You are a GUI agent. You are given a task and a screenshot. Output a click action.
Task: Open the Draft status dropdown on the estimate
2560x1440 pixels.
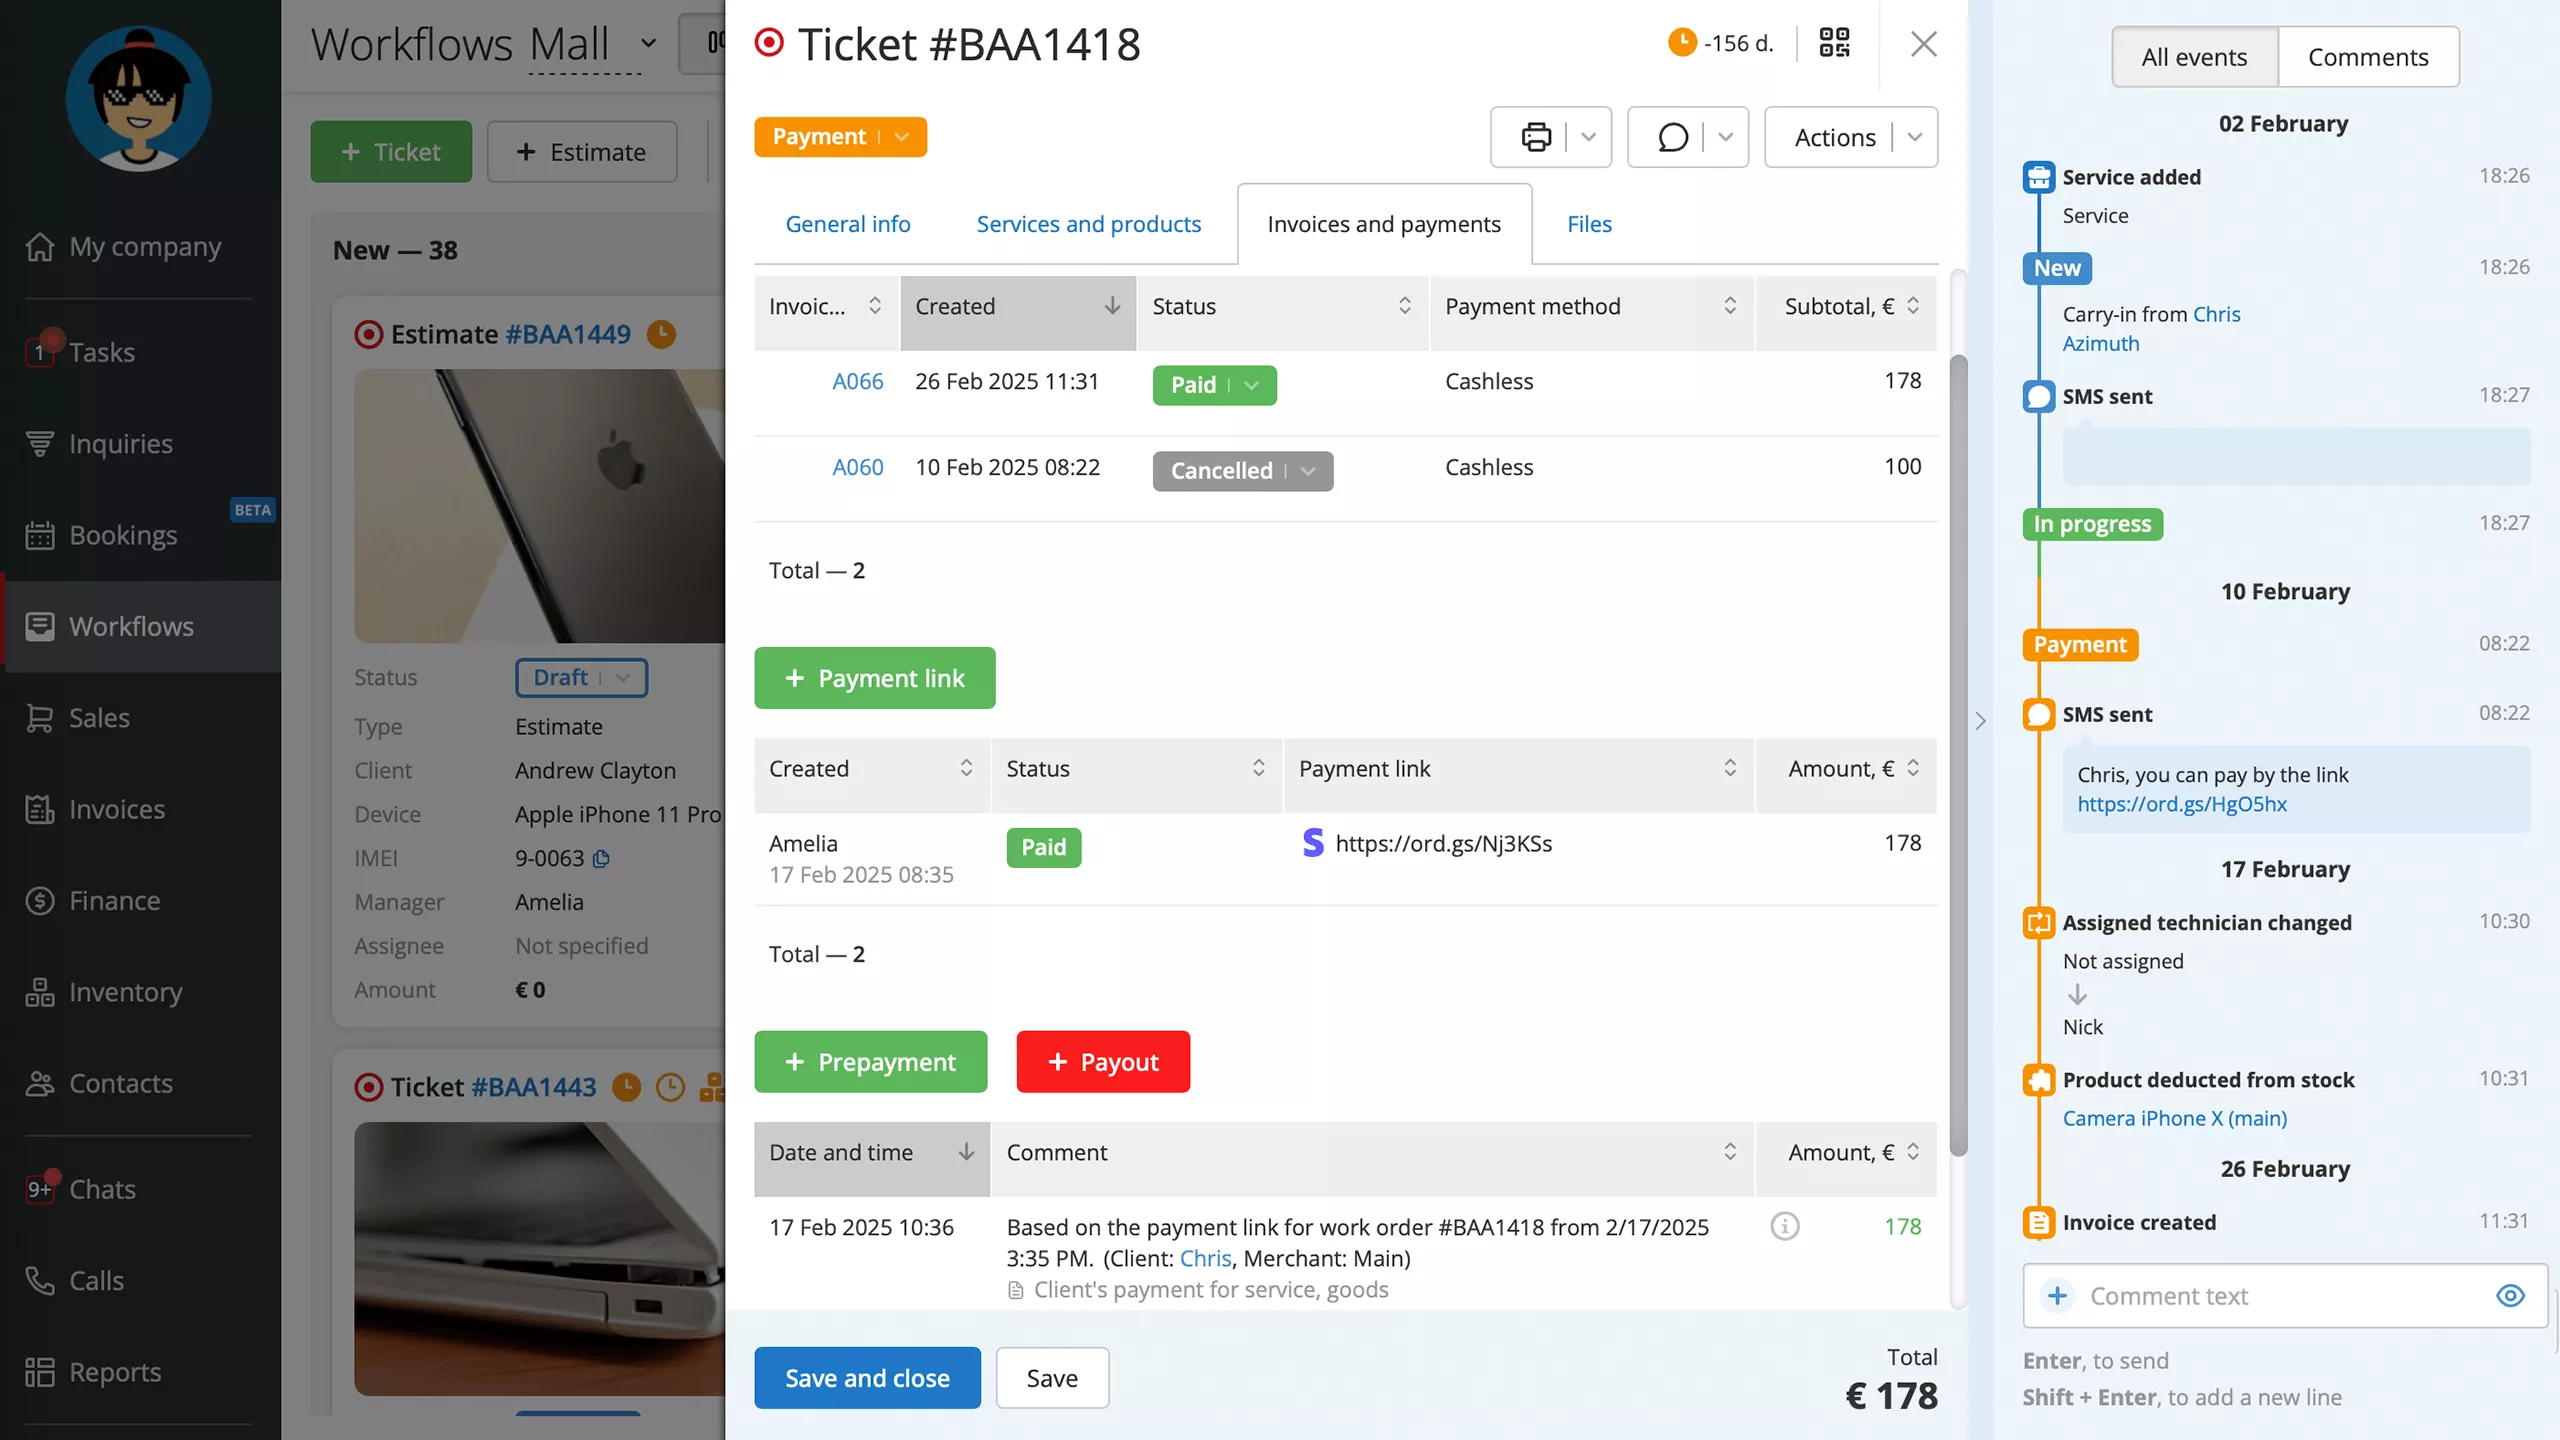tap(622, 678)
